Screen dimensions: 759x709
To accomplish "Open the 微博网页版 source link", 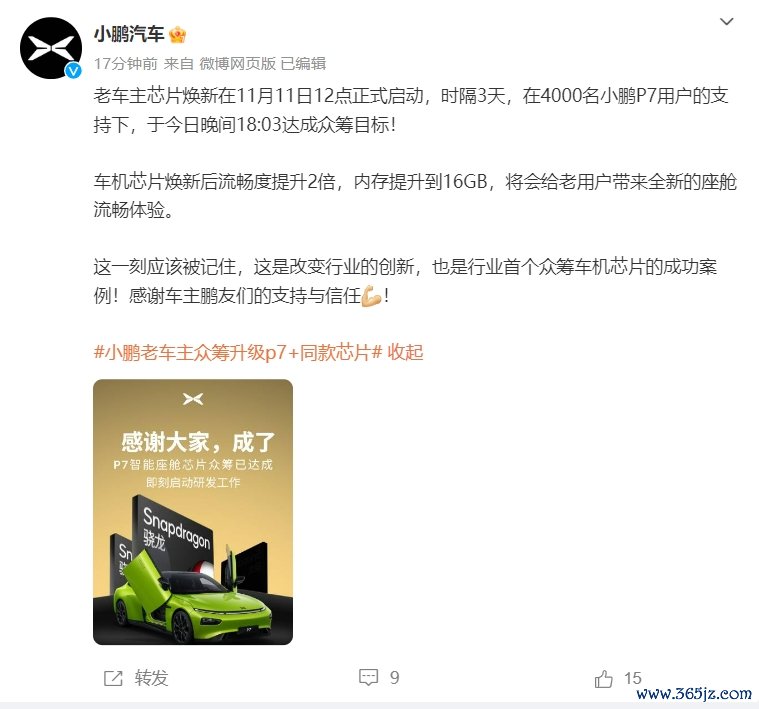I will point(237,63).
